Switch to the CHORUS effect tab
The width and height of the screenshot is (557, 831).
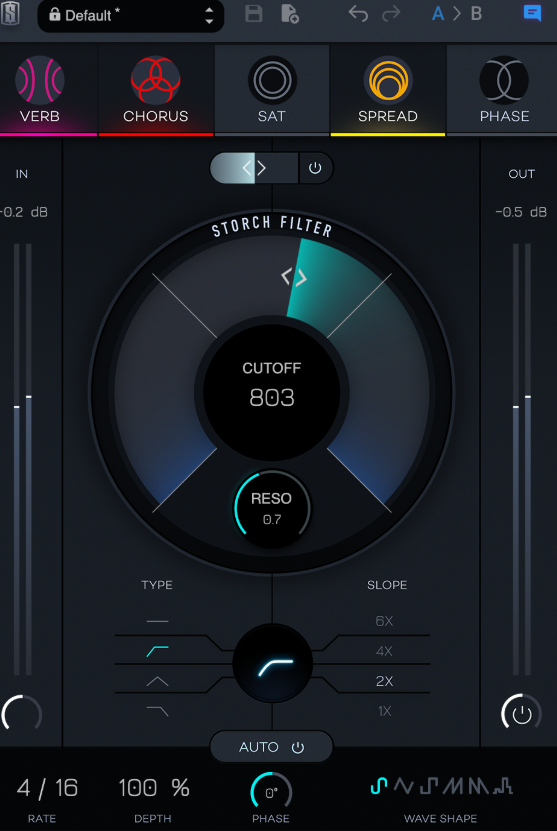[156, 90]
